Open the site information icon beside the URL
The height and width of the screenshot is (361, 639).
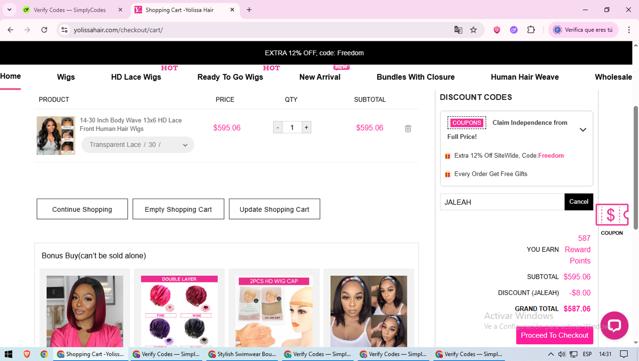point(64,30)
